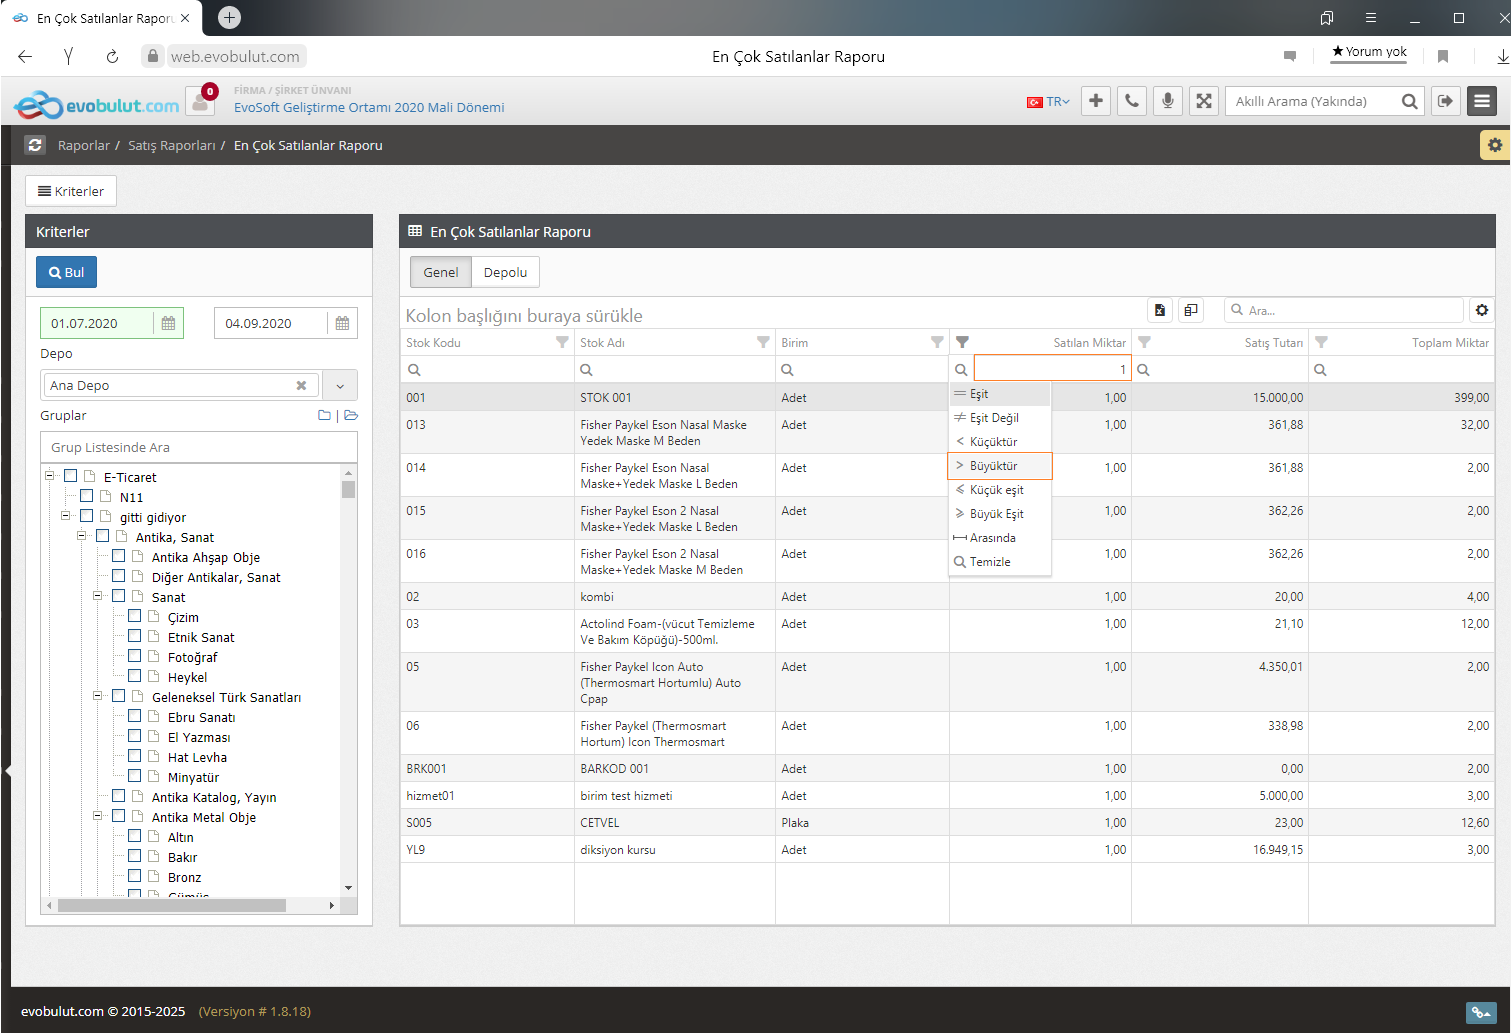Image resolution: width=1511 pixels, height=1033 pixels.
Task: Switch to the Depolu tab
Action: click(505, 272)
